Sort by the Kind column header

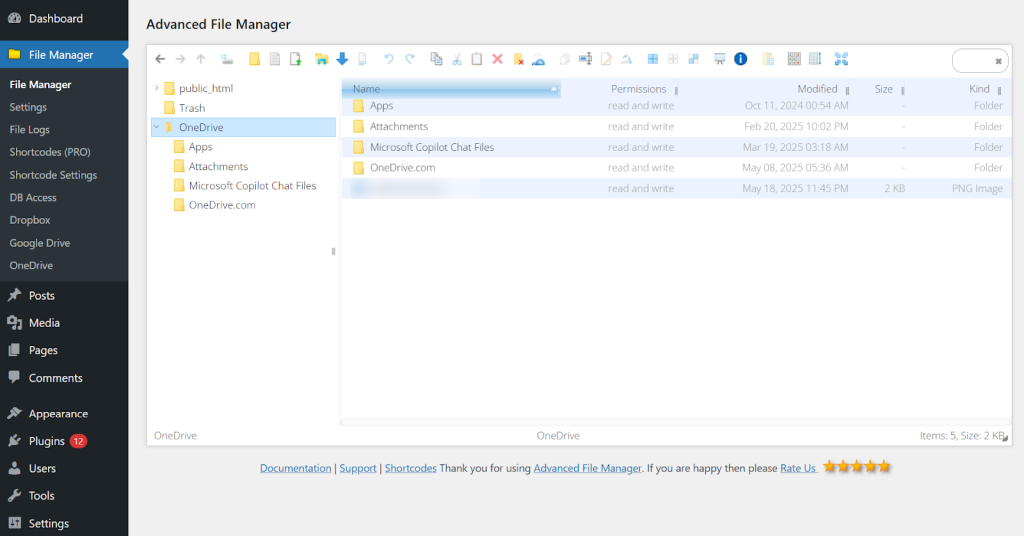point(979,89)
